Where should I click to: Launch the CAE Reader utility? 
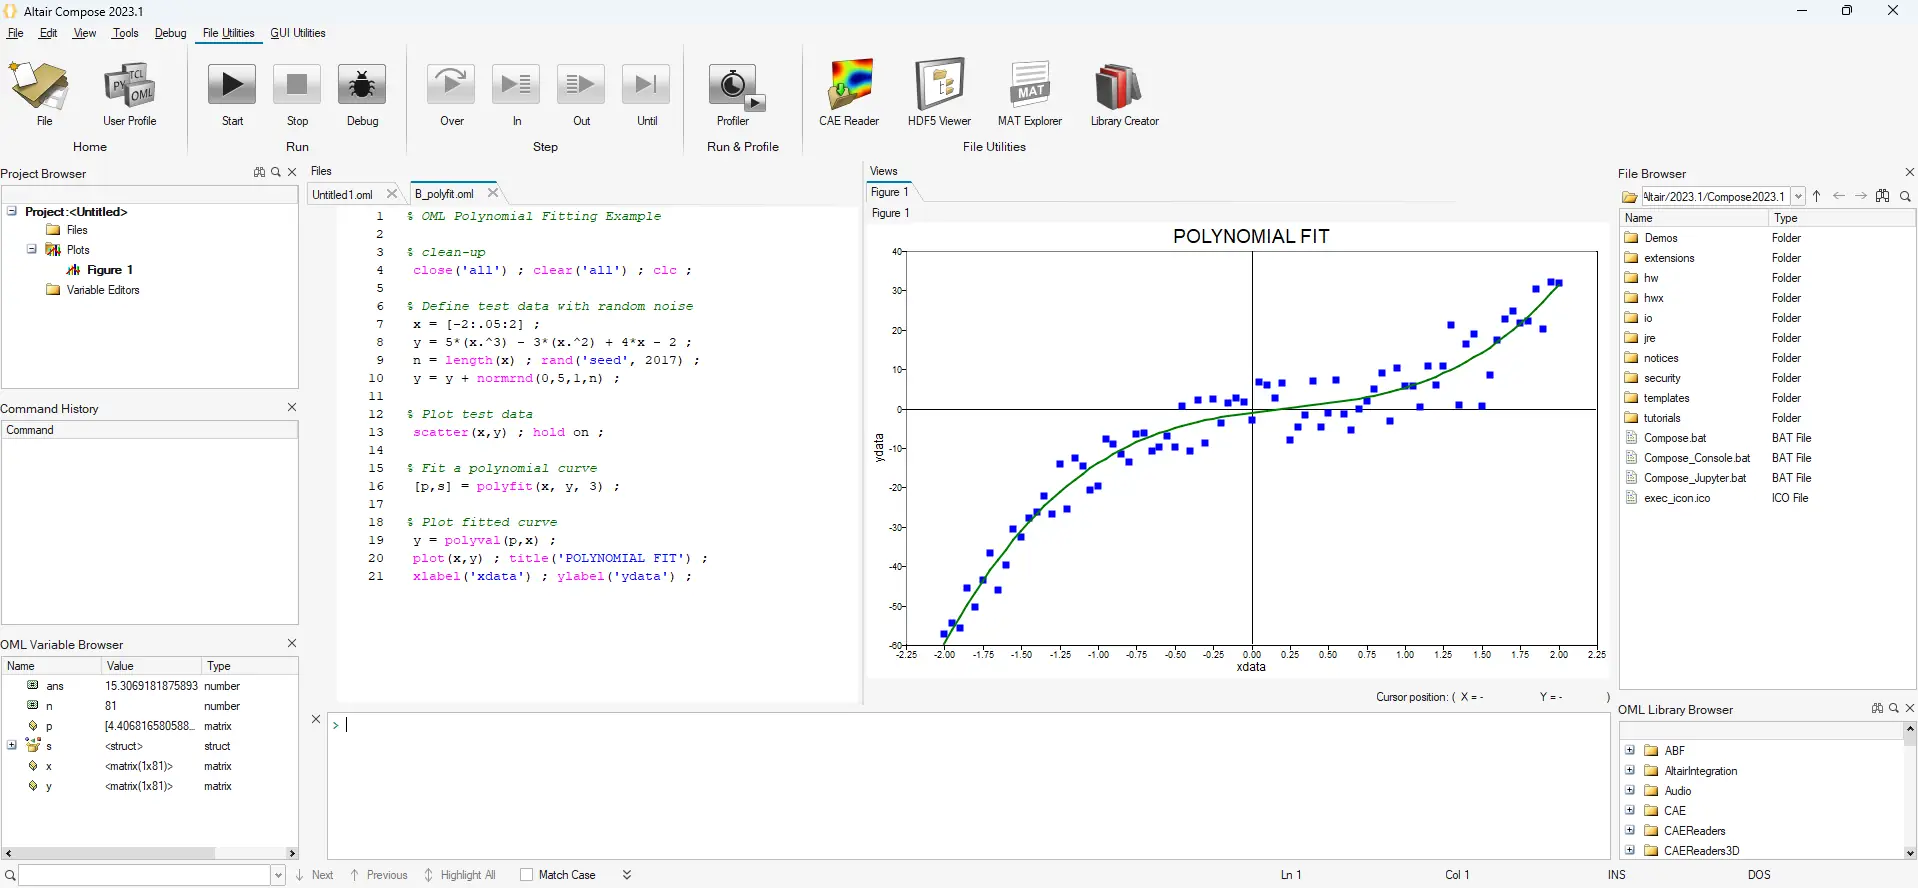tap(849, 85)
